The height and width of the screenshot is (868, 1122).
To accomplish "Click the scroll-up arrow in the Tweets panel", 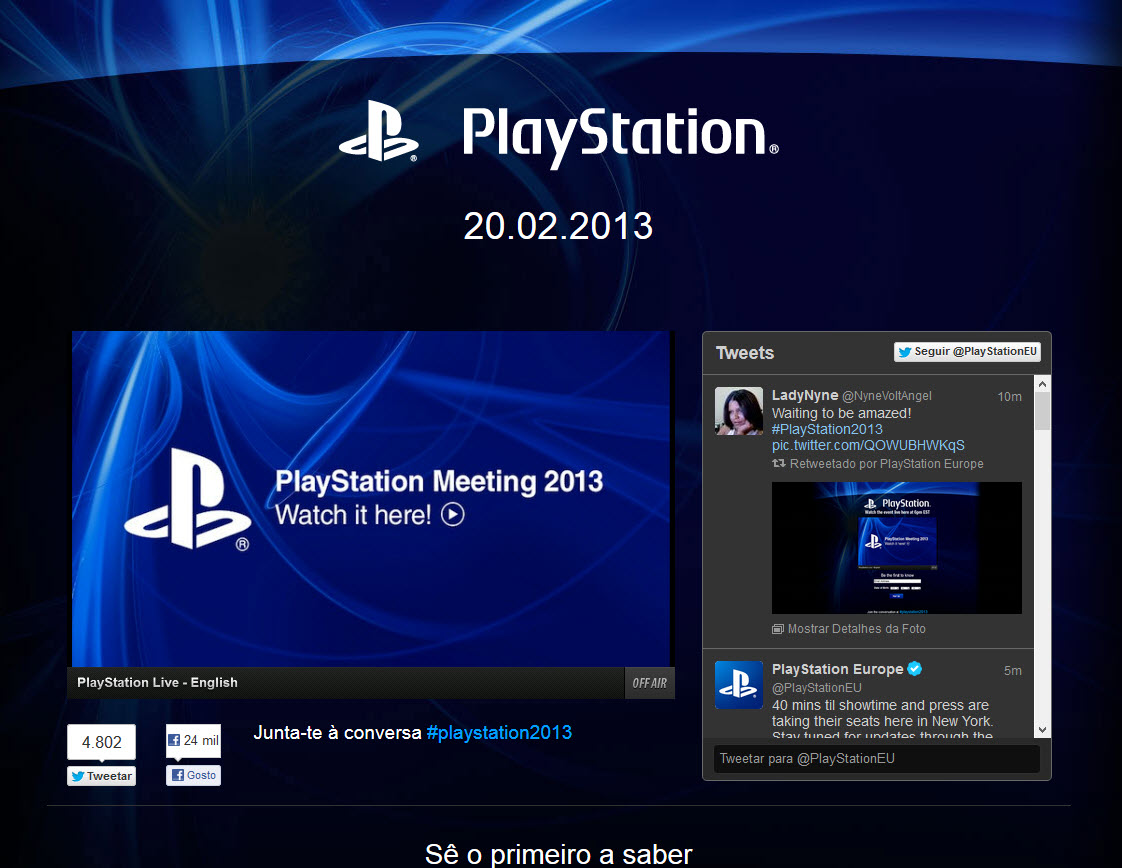I will pos(1042,384).
